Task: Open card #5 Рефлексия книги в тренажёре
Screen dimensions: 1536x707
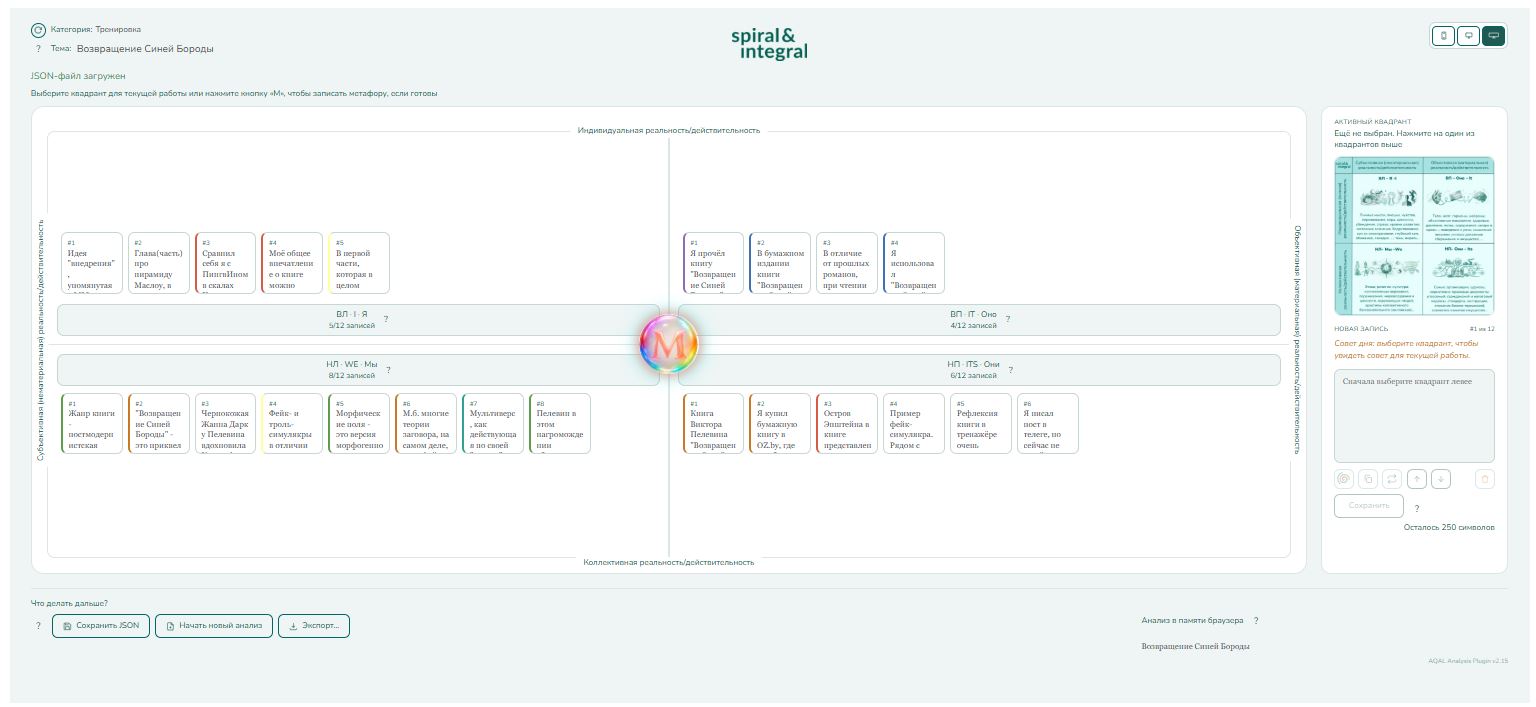Action: [981, 424]
